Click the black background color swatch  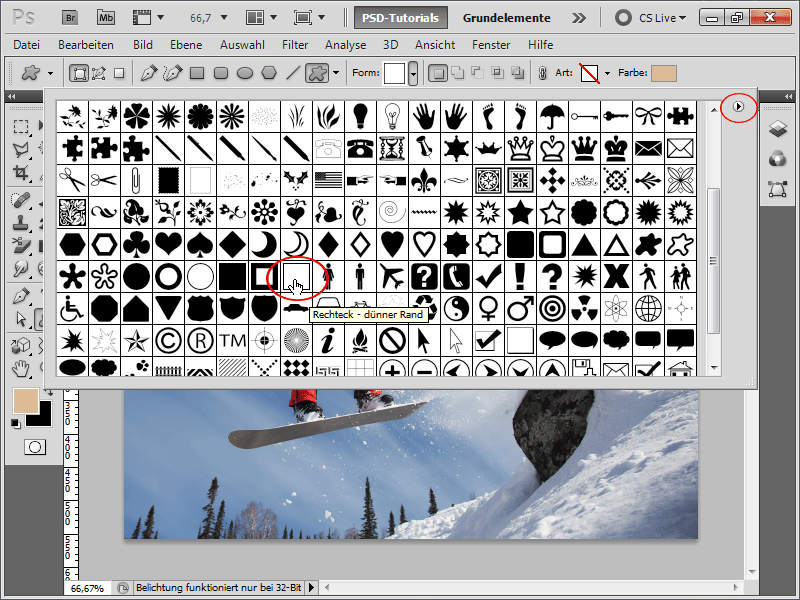click(43, 418)
